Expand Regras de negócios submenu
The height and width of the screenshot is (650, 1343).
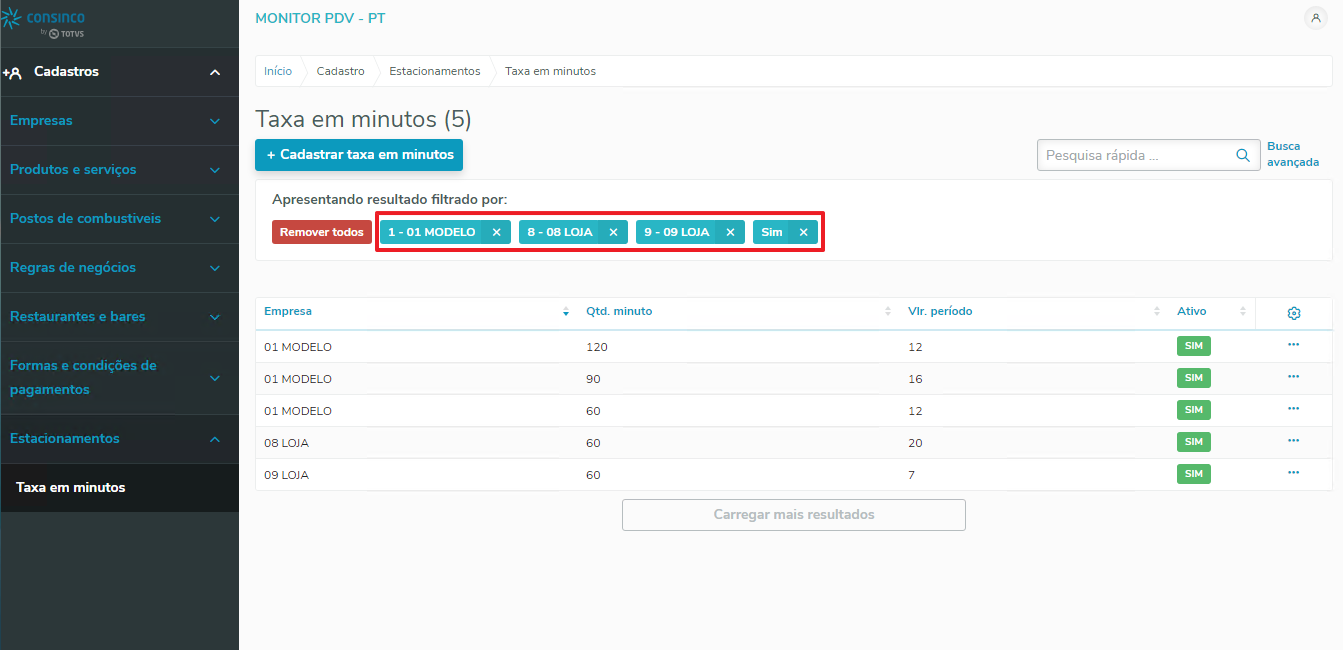tap(215, 268)
